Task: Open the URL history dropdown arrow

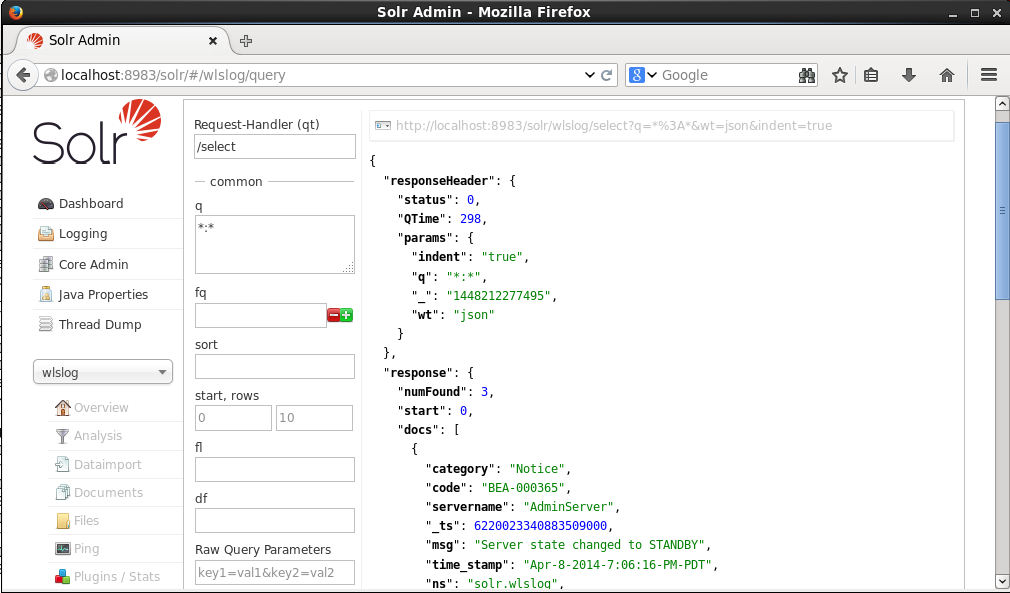Action: pyautogui.click(x=589, y=75)
